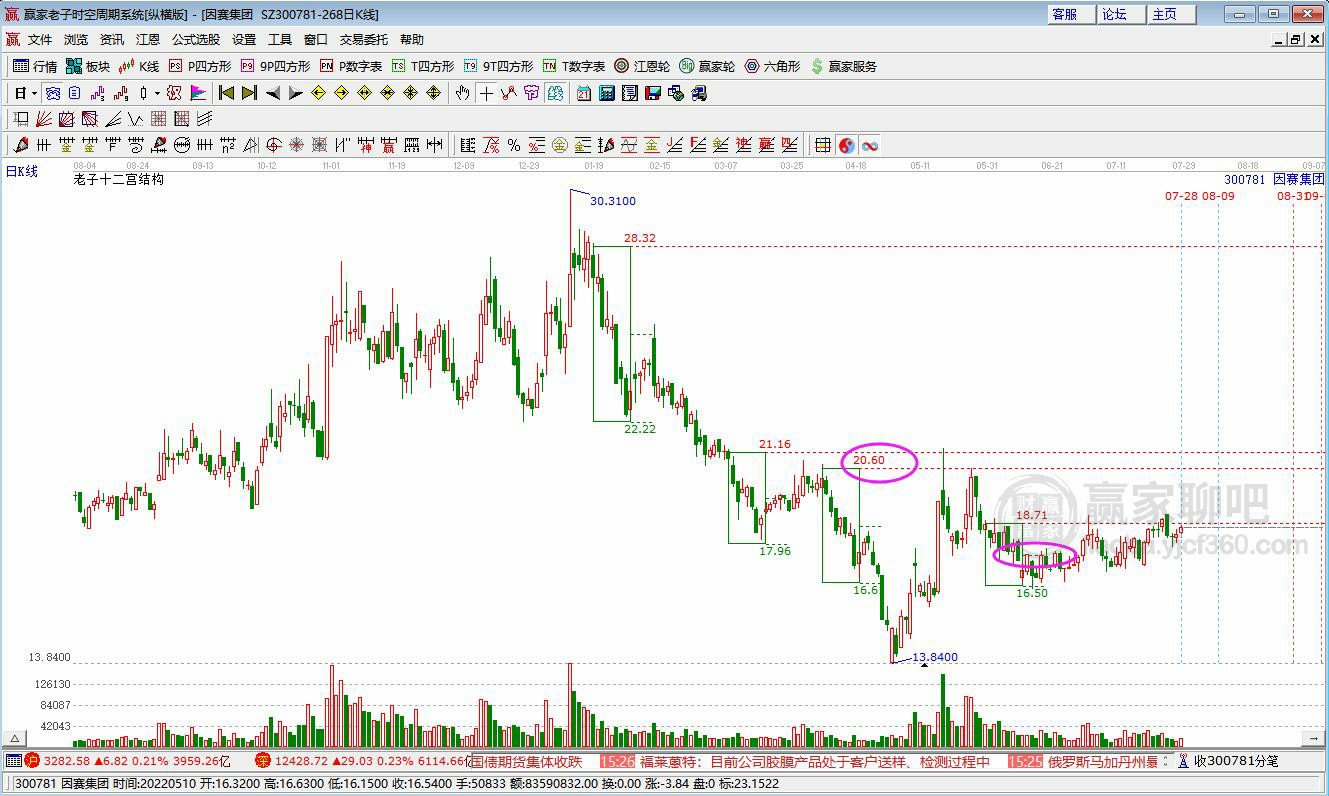Click the 22.22 green price label
The image size is (1329, 796).
640,428
